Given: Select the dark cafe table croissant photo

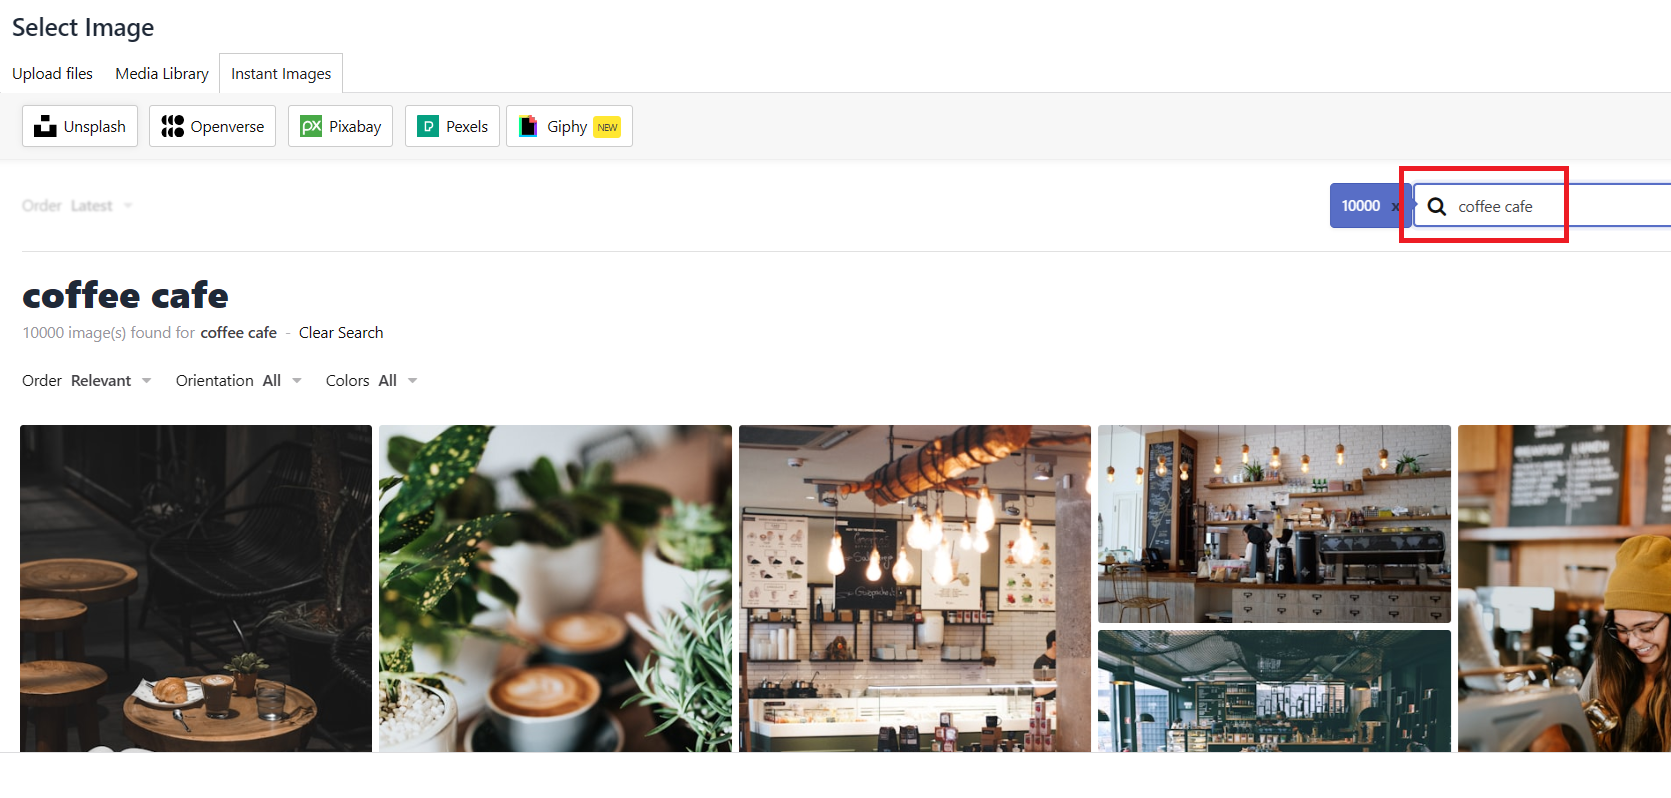Looking at the screenshot, I should point(196,588).
